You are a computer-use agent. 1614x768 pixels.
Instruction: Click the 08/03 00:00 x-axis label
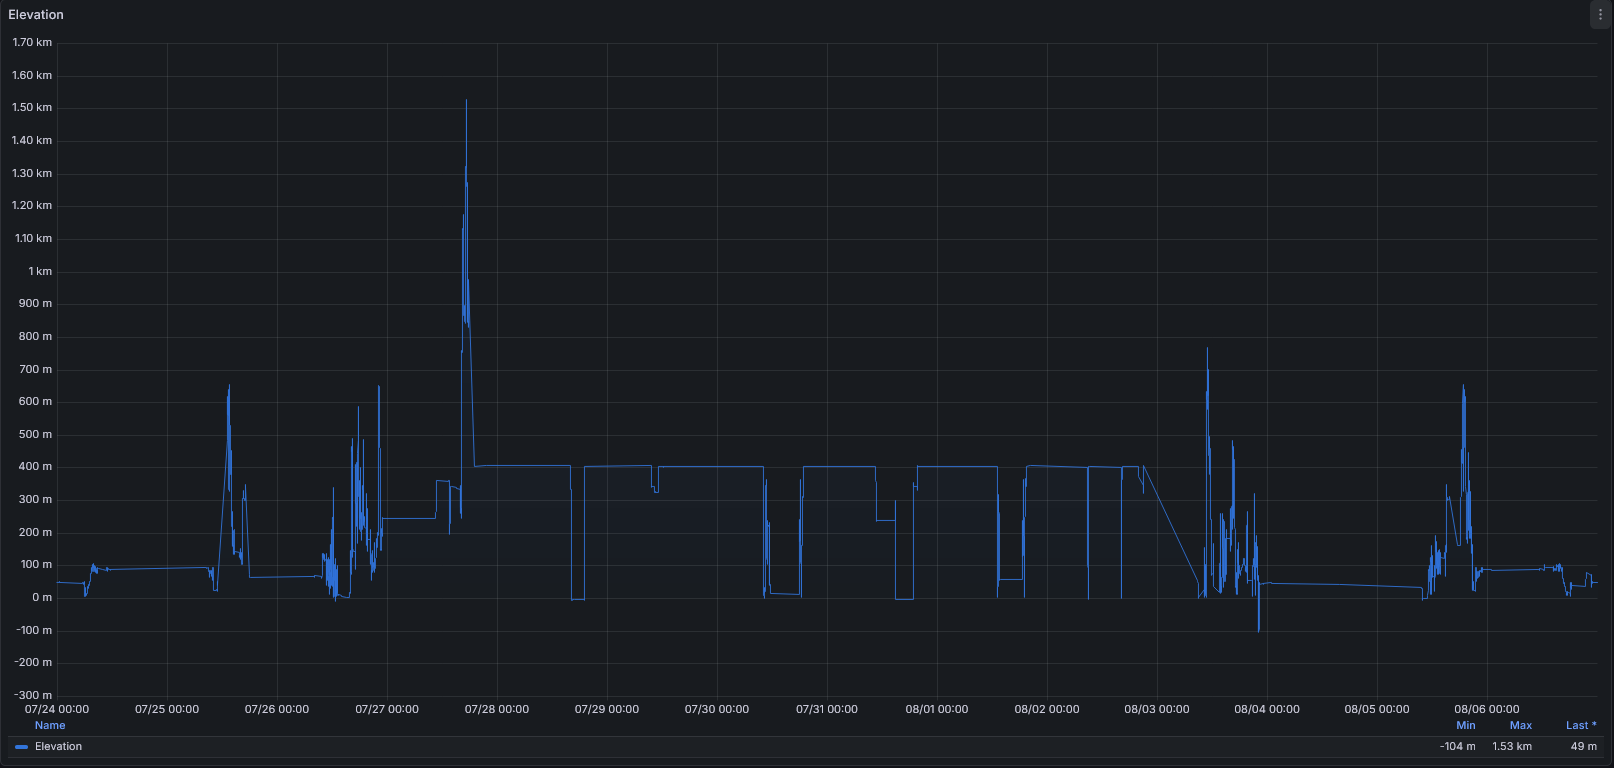click(1157, 710)
